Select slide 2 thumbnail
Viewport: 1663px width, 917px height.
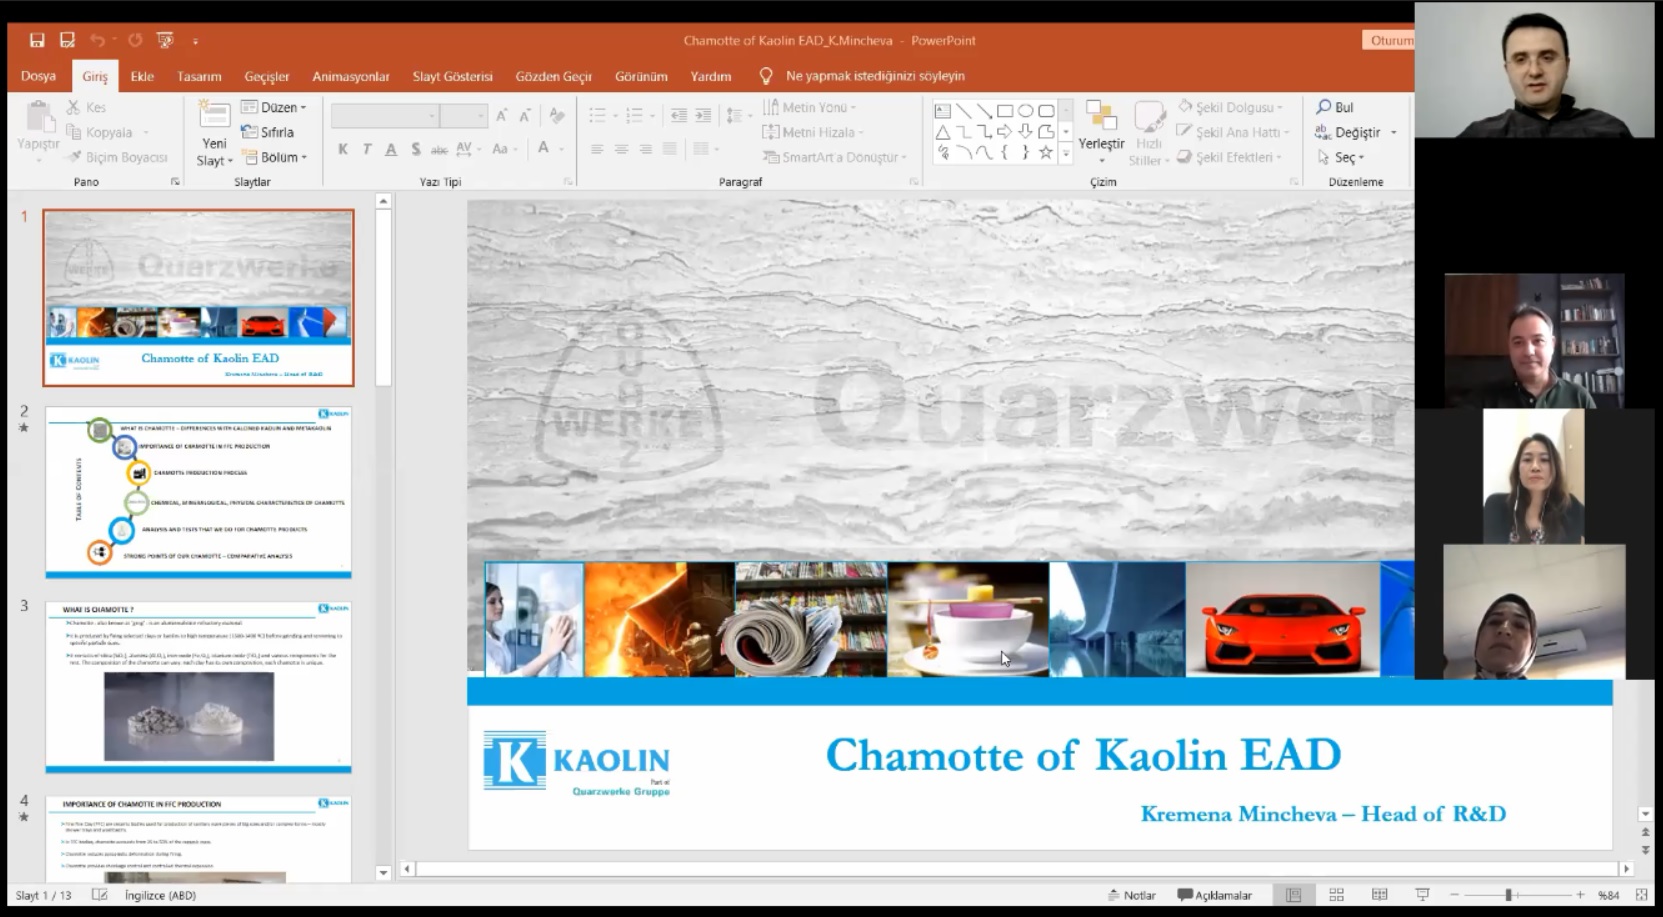198,491
